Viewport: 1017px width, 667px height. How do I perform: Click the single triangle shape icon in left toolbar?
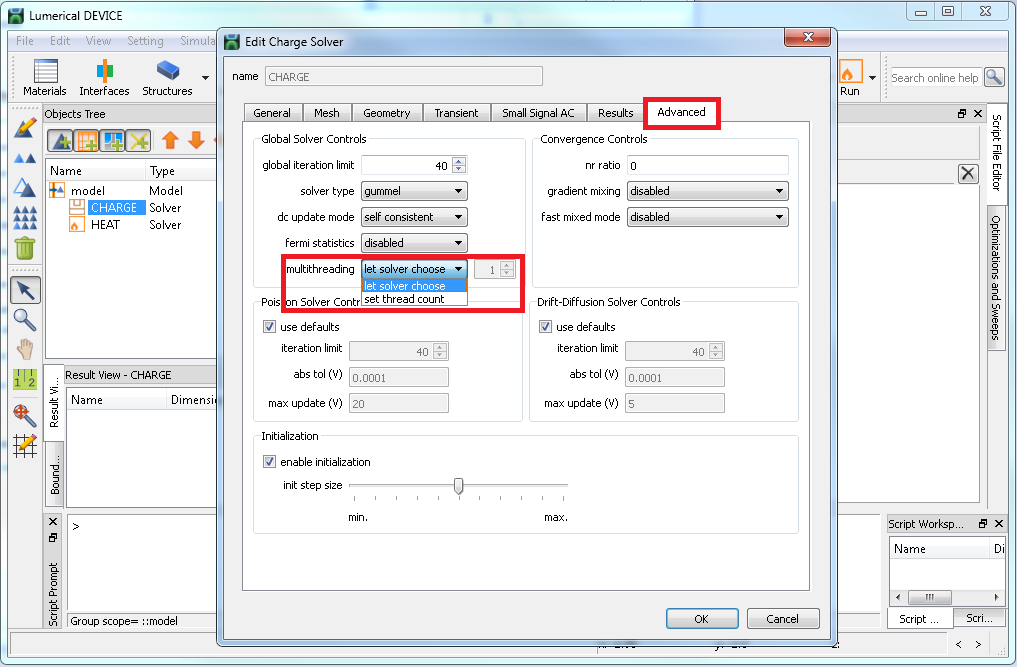click(x=25, y=188)
